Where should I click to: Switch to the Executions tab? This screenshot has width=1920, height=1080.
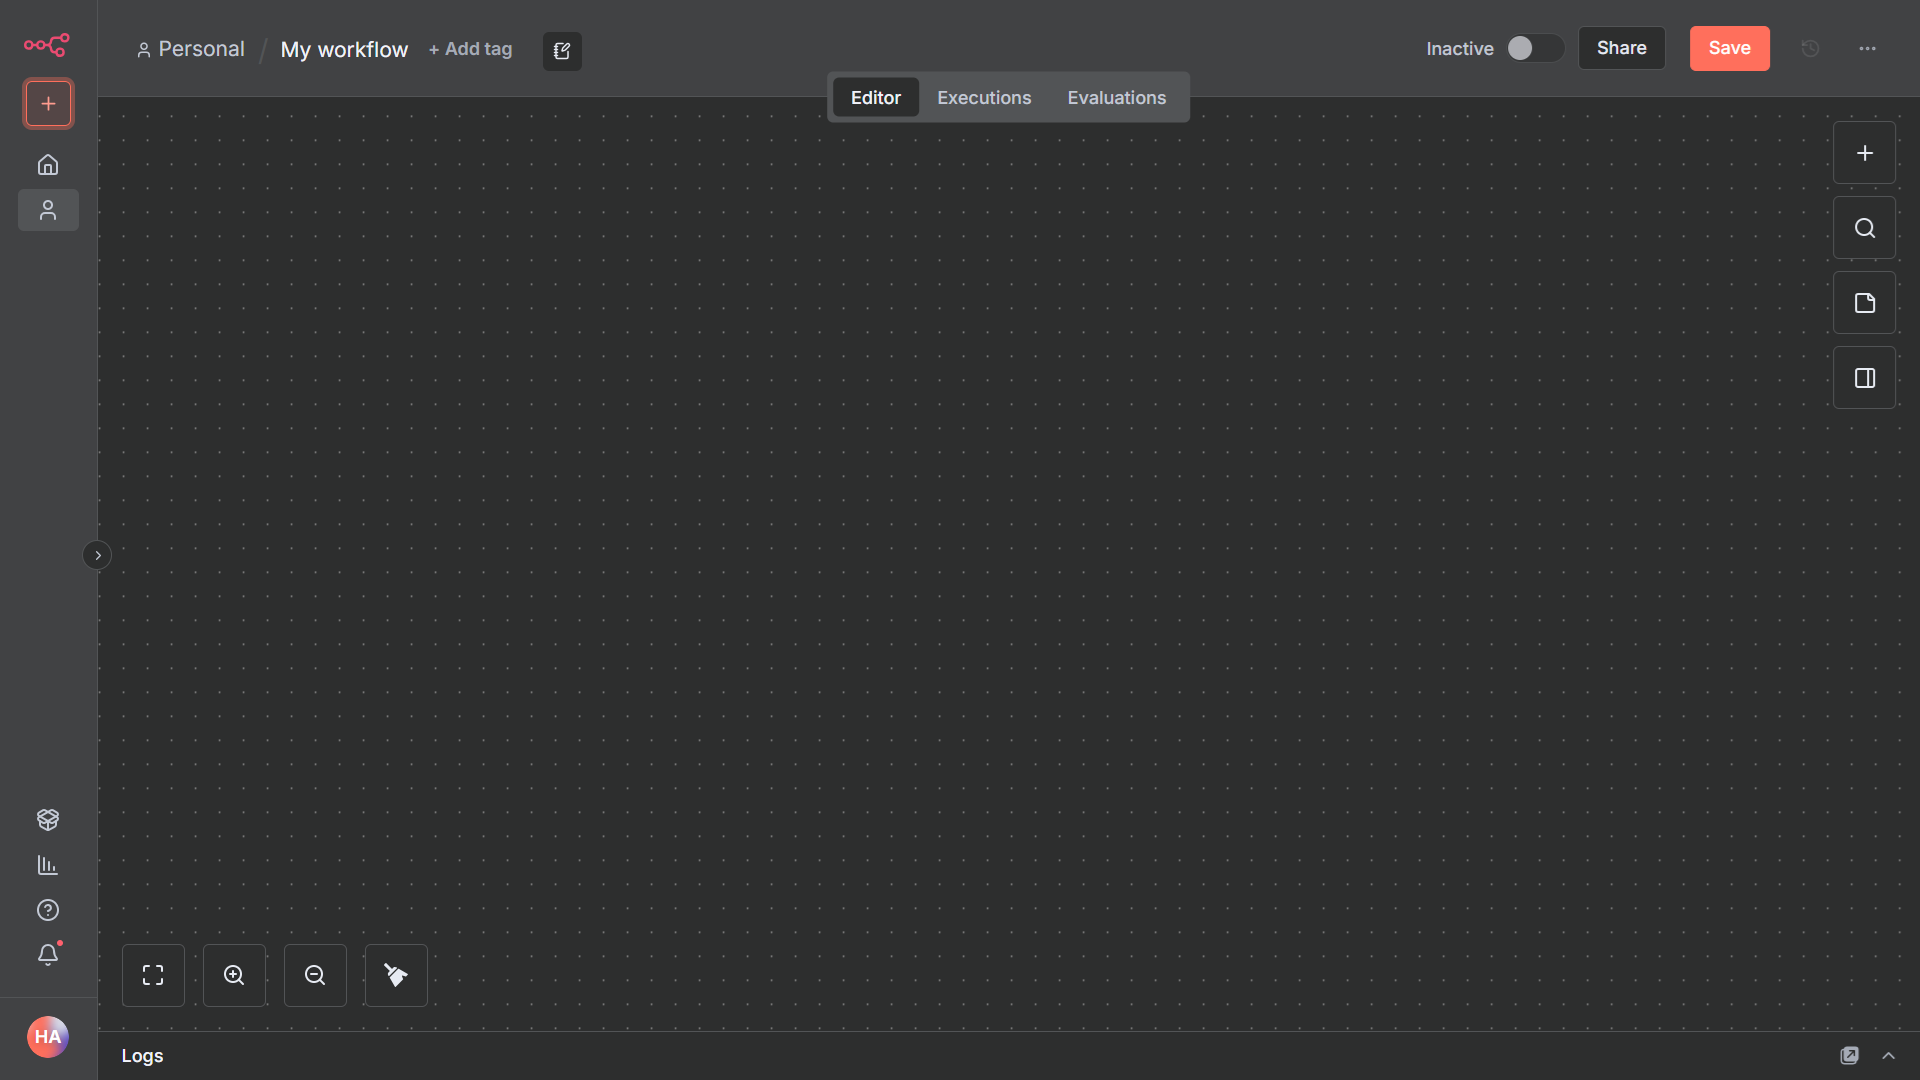tap(984, 97)
